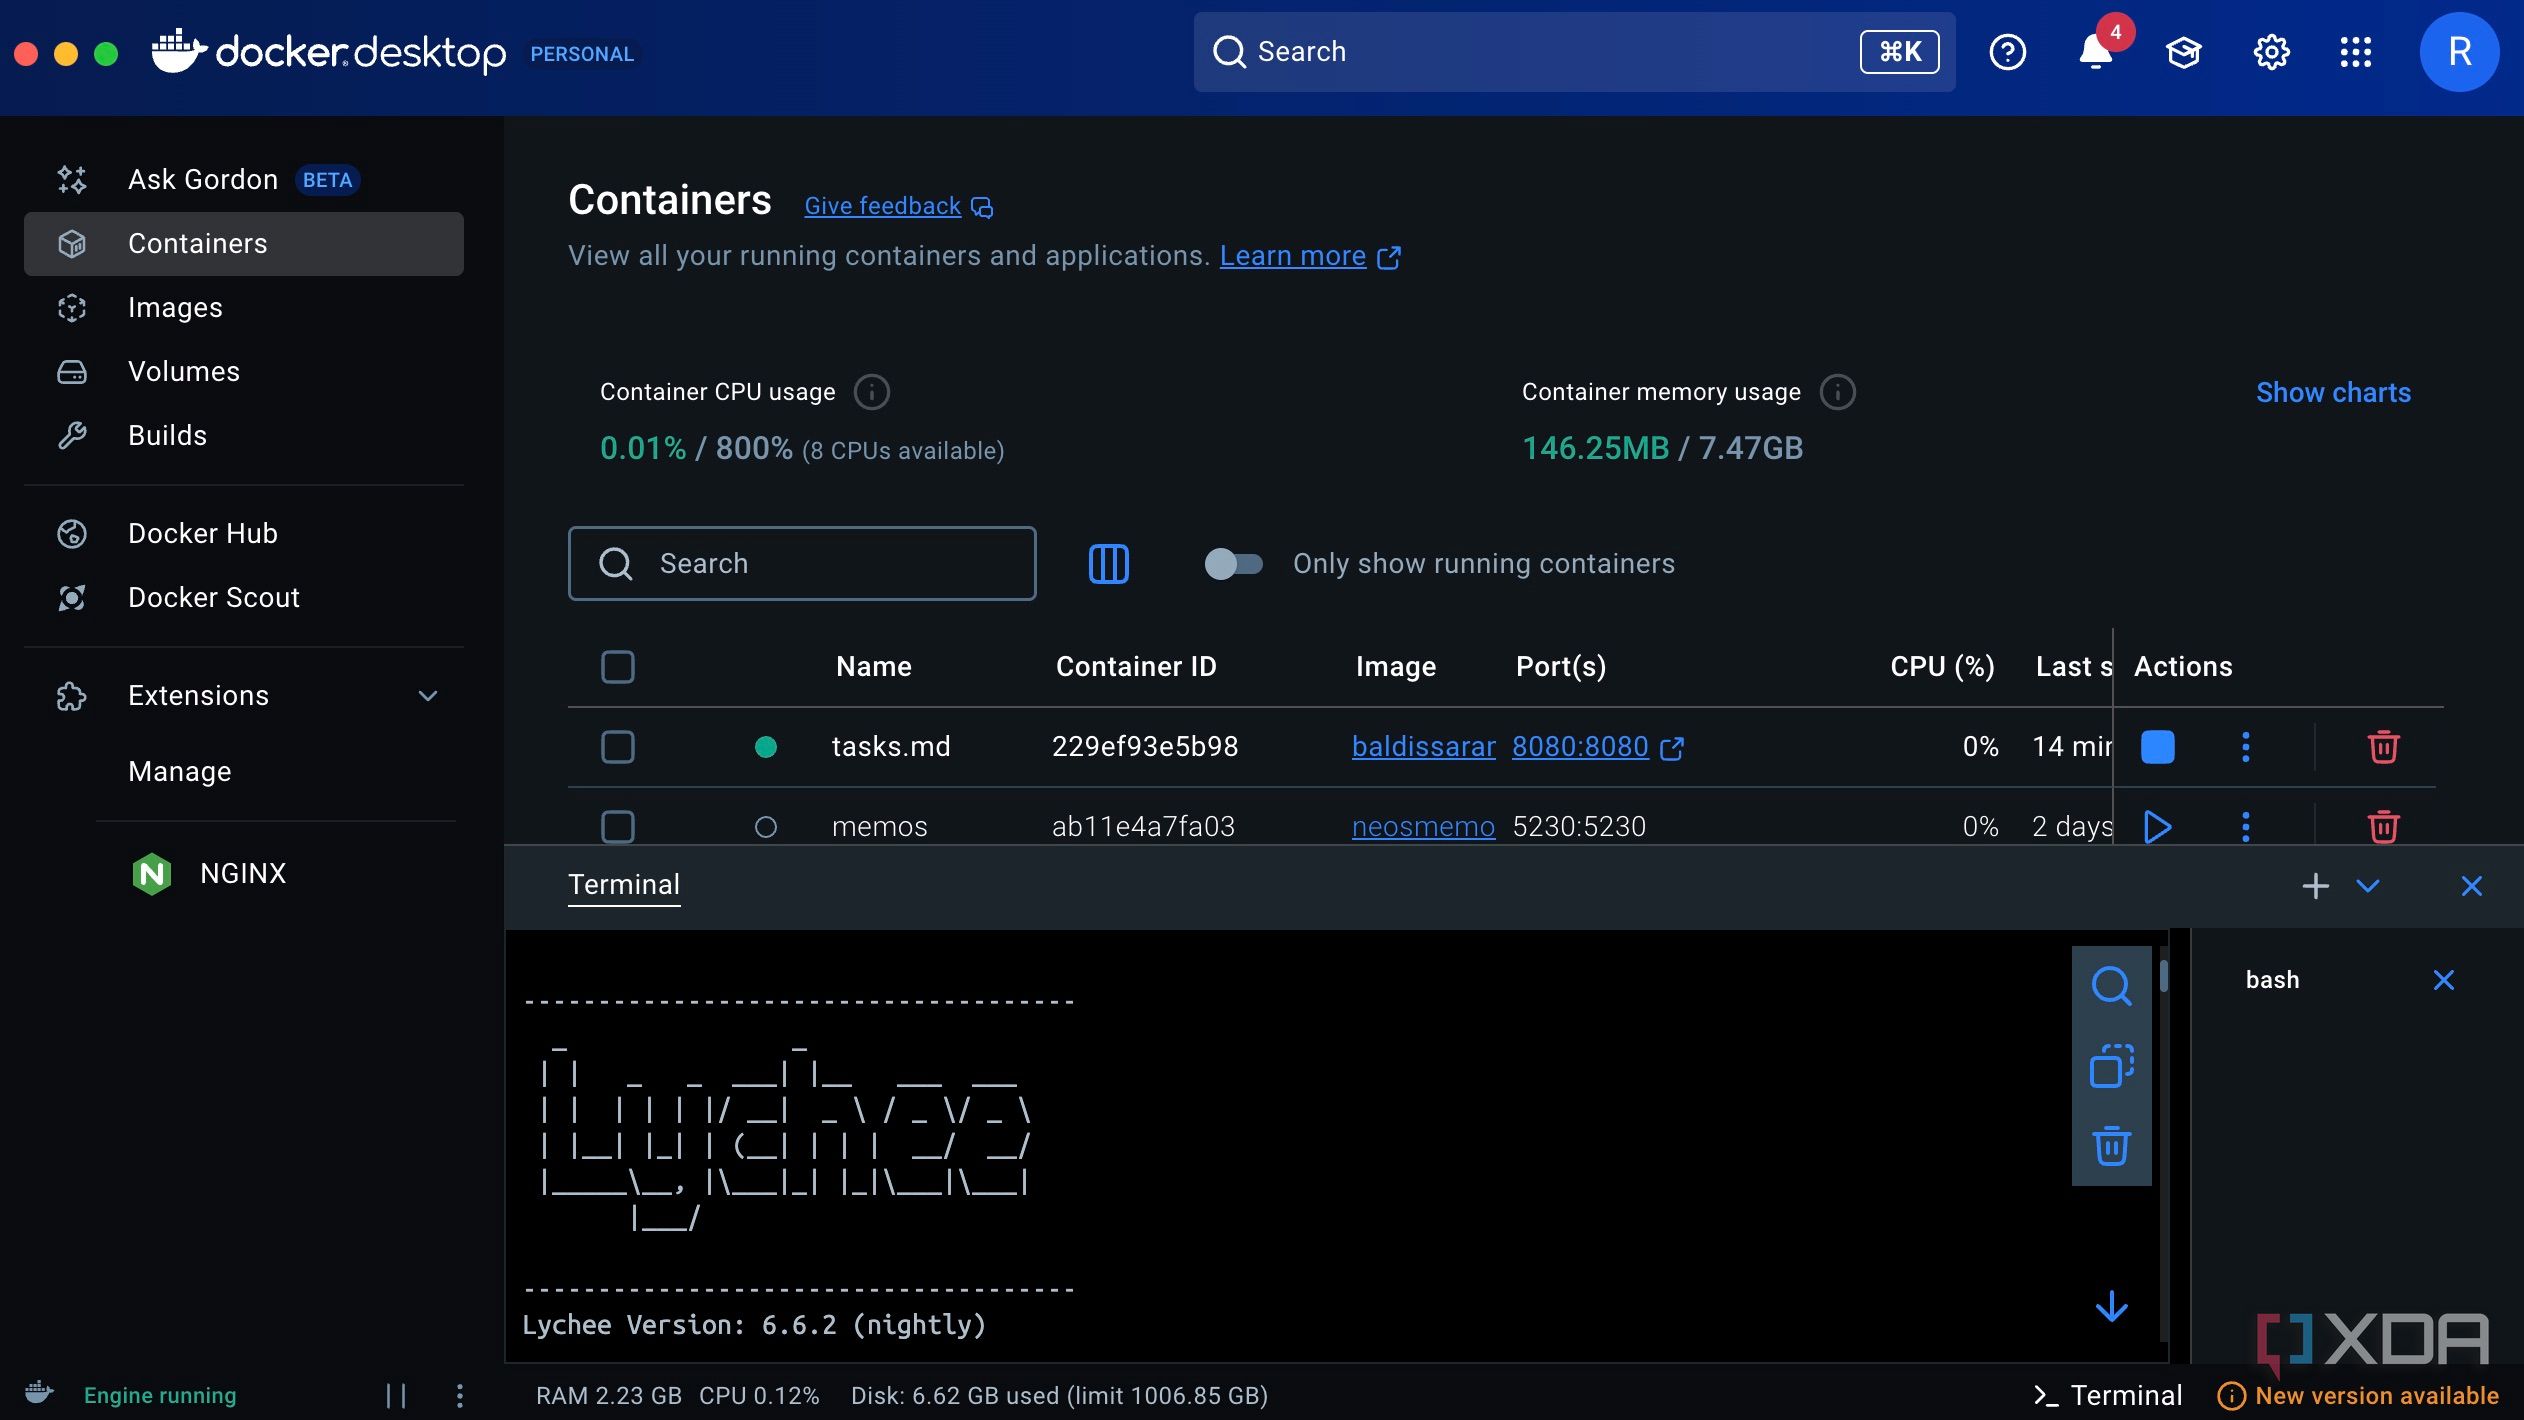Toggle Only show running containers

click(x=1233, y=564)
